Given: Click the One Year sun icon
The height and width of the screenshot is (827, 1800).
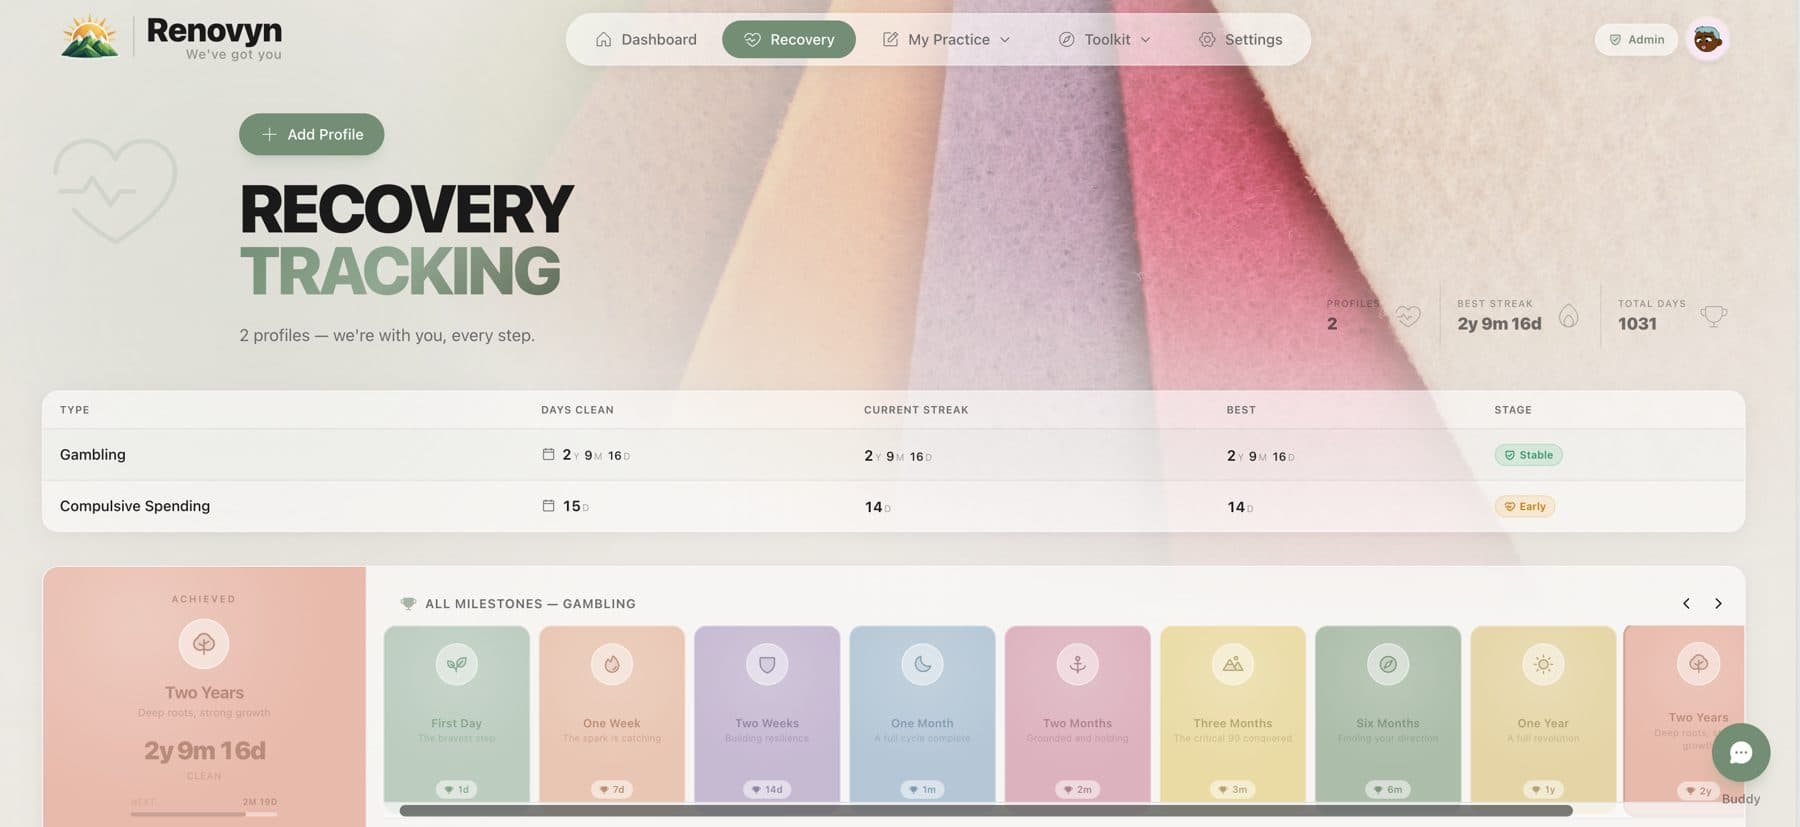Looking at the screenshot, I should click(1543, 664).
